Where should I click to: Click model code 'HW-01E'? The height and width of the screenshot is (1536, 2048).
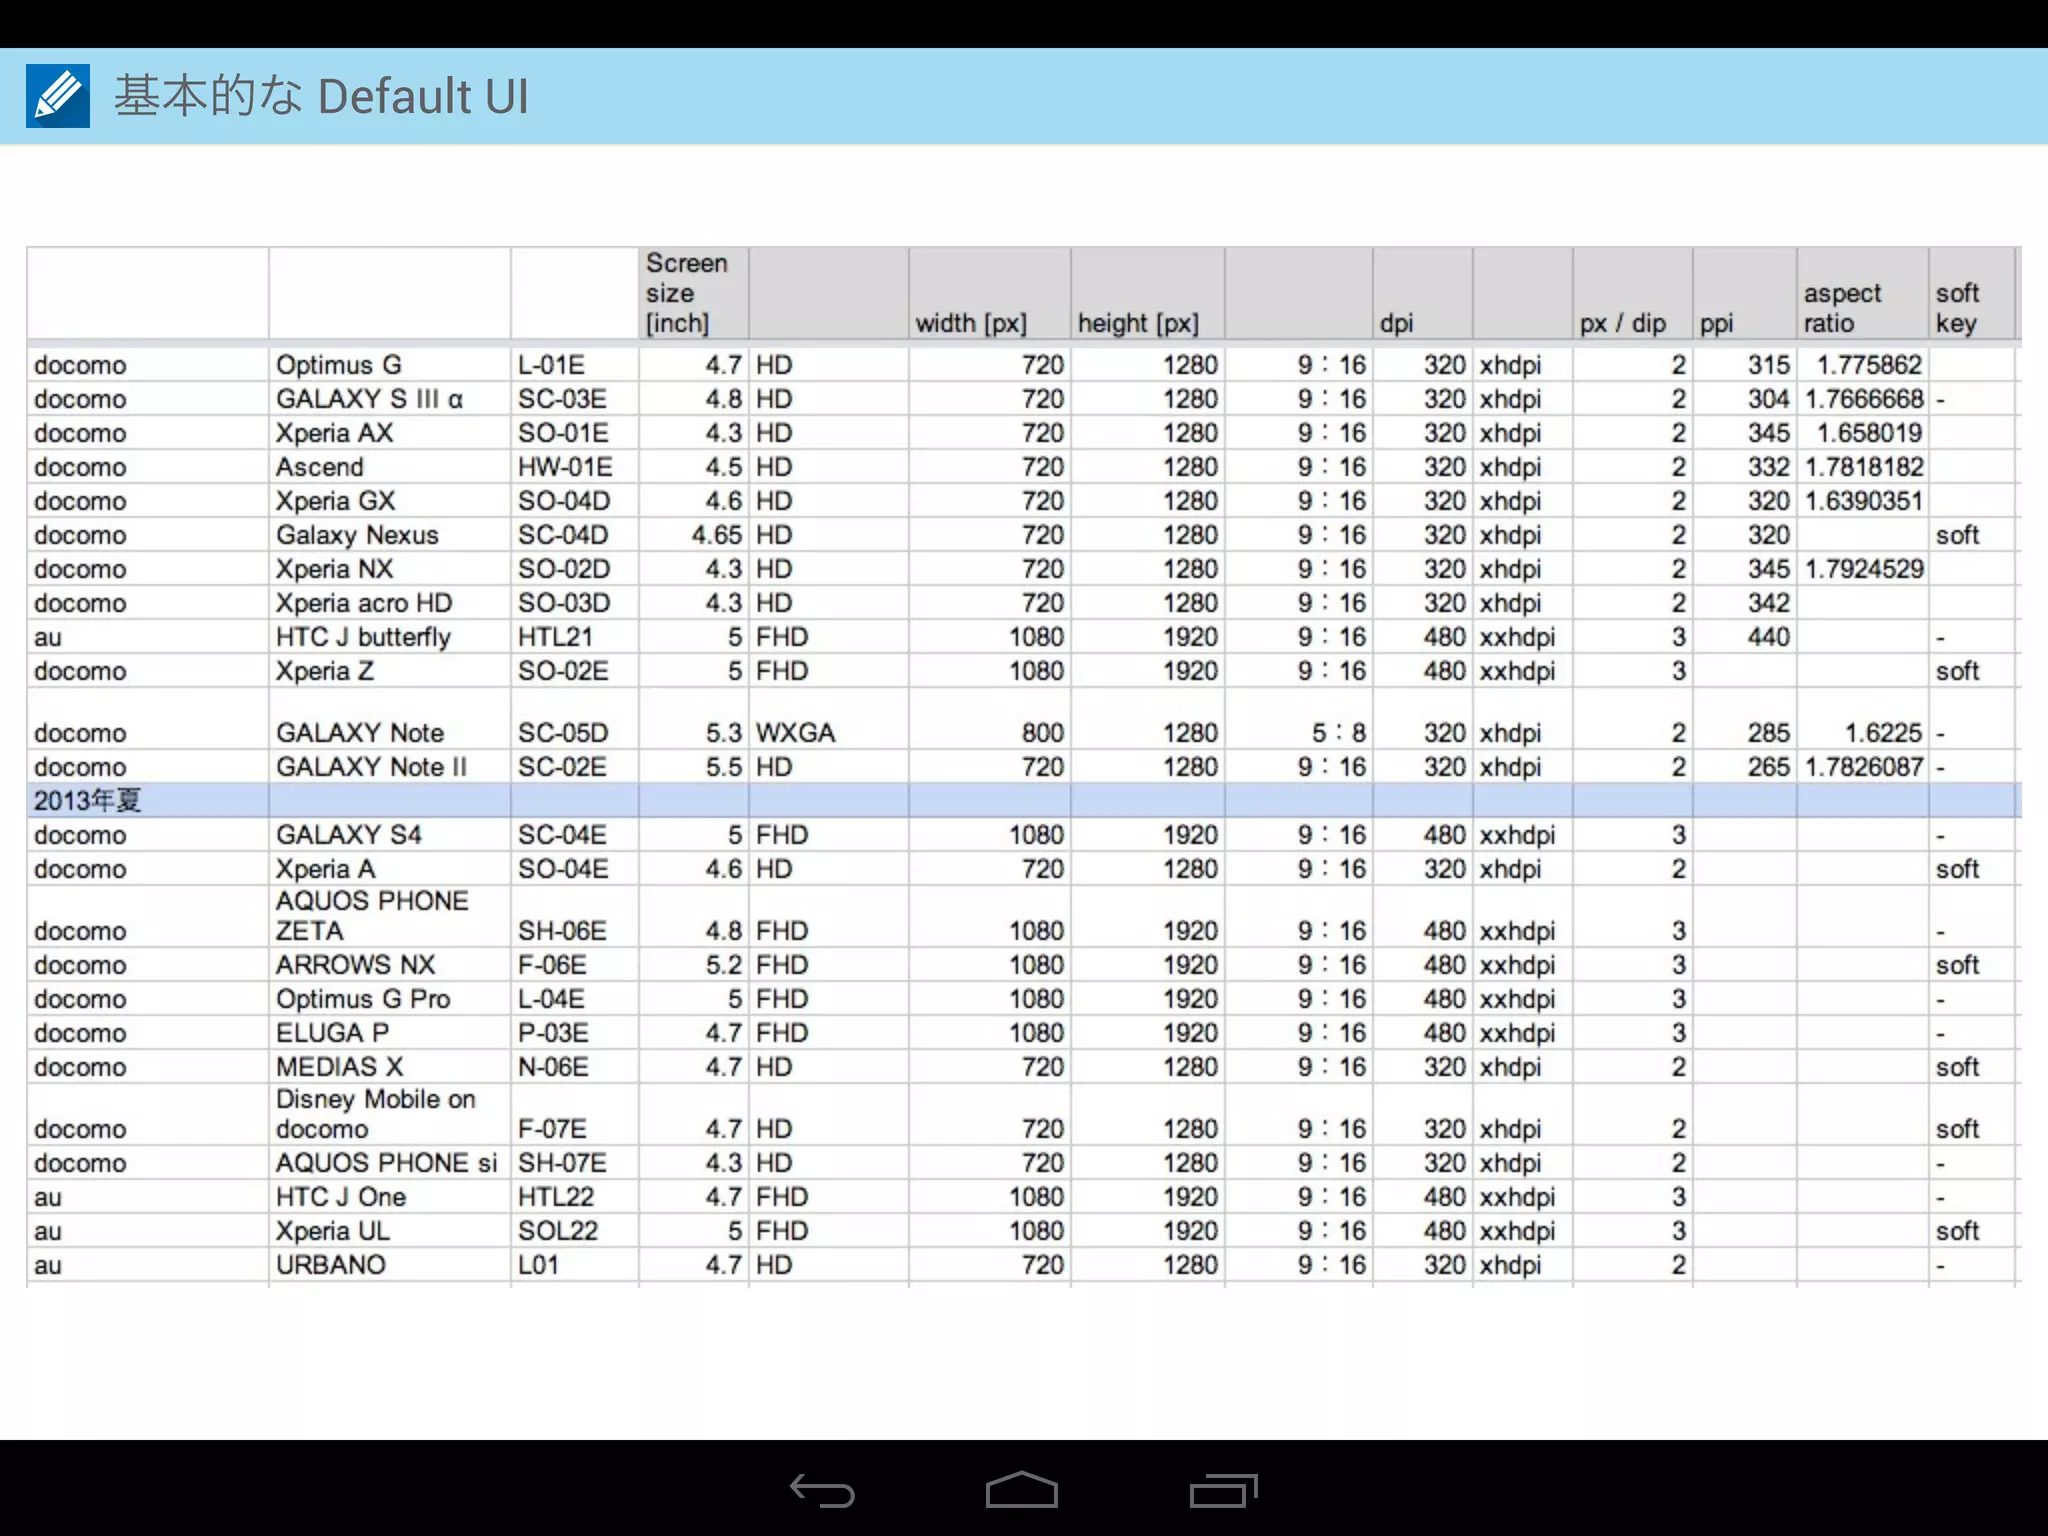tap(565, 467)
